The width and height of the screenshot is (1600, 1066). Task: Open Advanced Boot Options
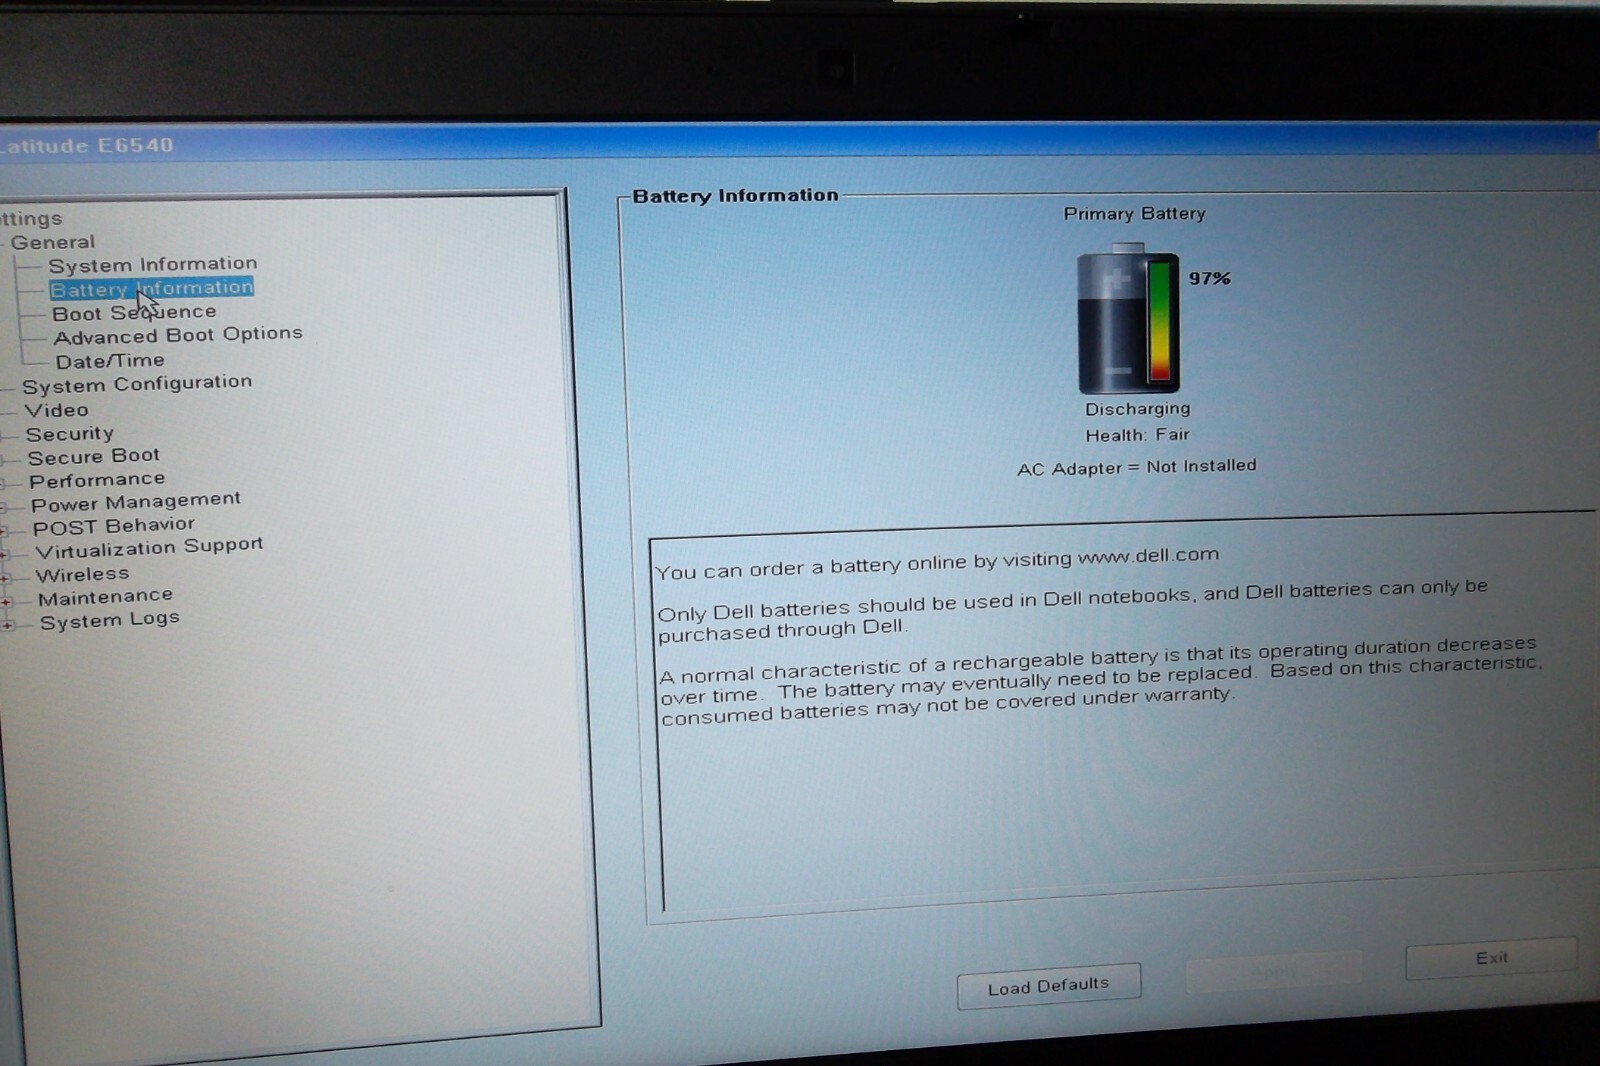[x=178, y=335]
